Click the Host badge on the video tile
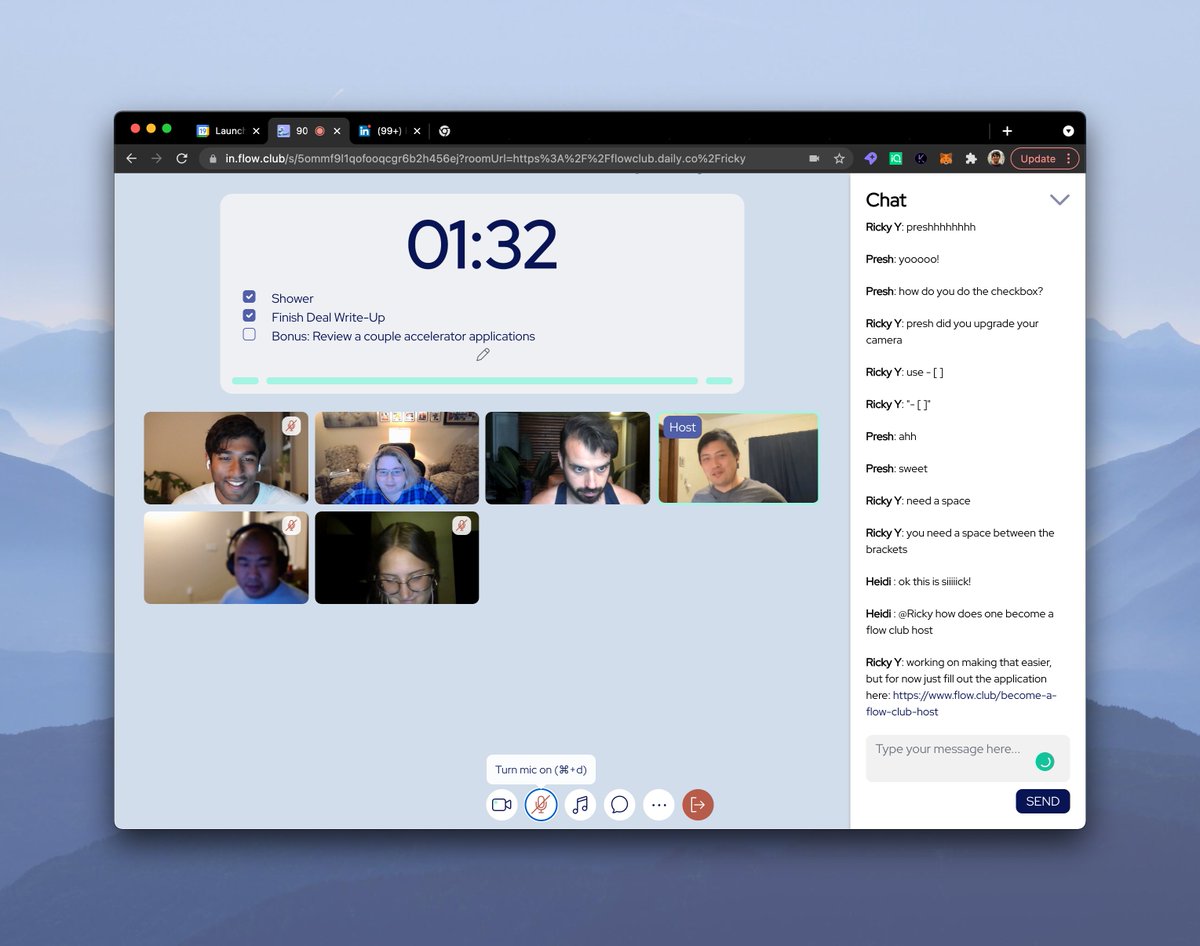This screenshot has width=1200, height=946. 683,427
